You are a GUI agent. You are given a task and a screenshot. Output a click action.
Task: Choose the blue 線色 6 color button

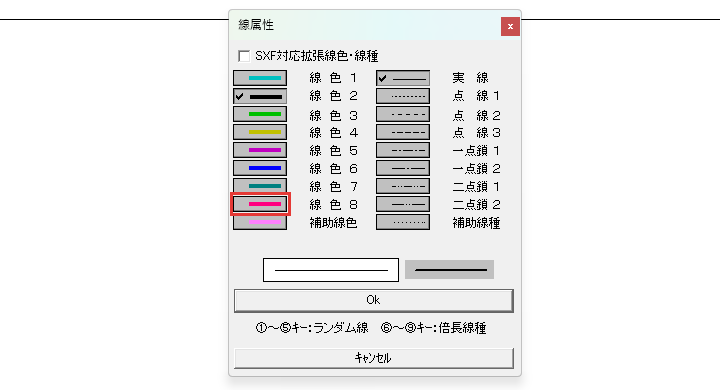click(260, 168)
